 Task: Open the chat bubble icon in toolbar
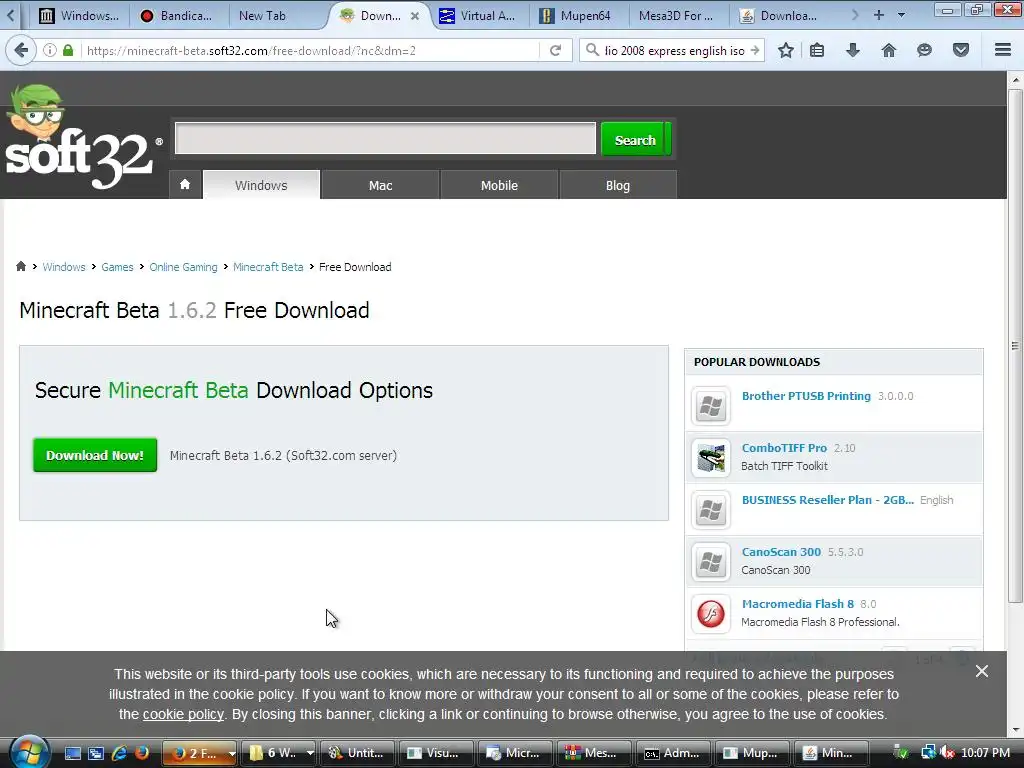(924, 50)
